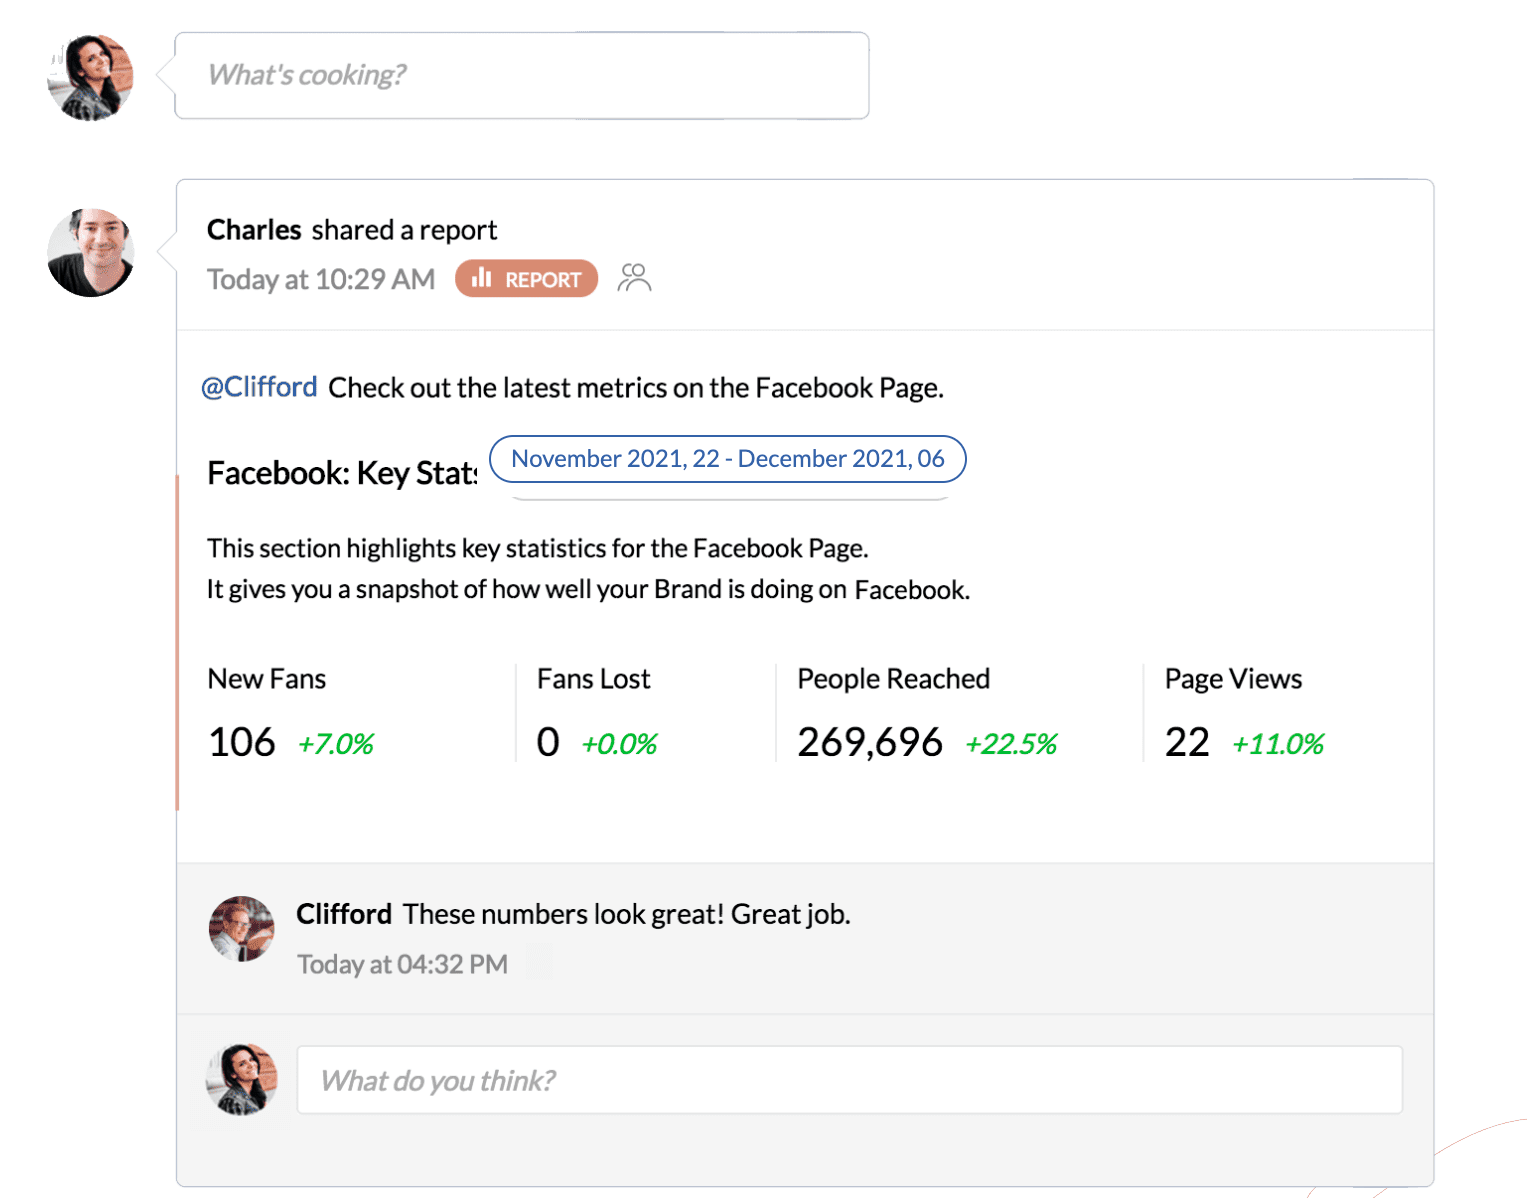Open the @Clifford mention link

[259, 387]
